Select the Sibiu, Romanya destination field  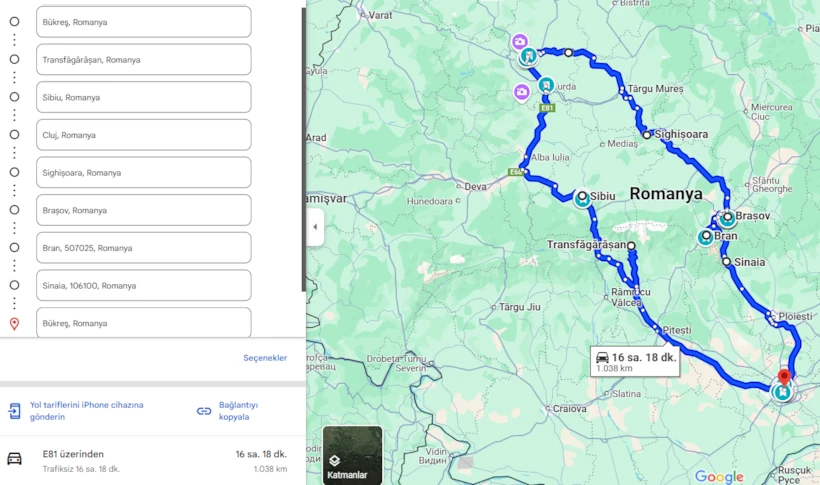coord(143,97)
